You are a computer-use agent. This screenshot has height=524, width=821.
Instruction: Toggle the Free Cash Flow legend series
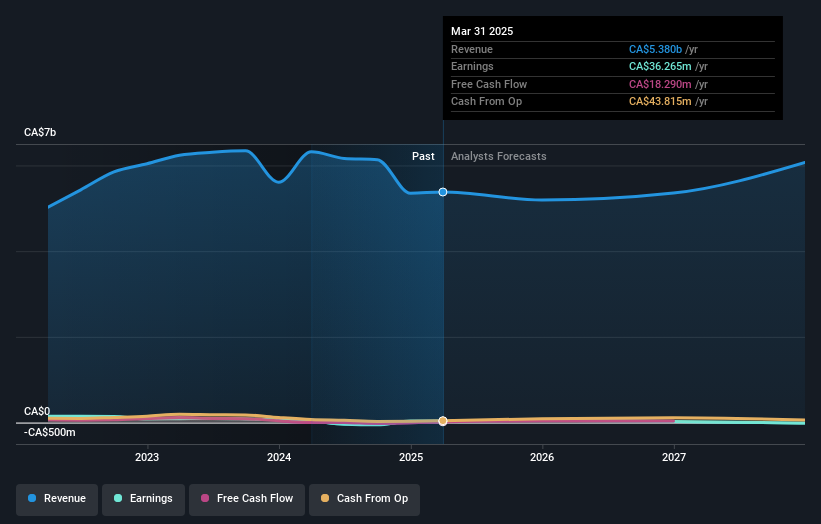pos(247,499)
